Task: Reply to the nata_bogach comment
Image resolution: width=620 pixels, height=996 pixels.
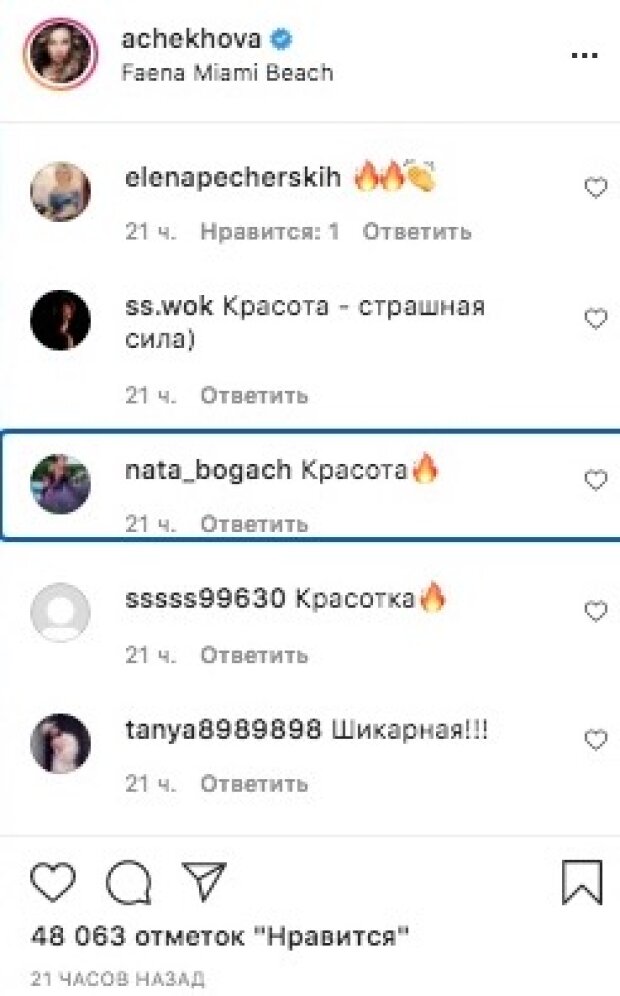Action: (x=254, y=524)
